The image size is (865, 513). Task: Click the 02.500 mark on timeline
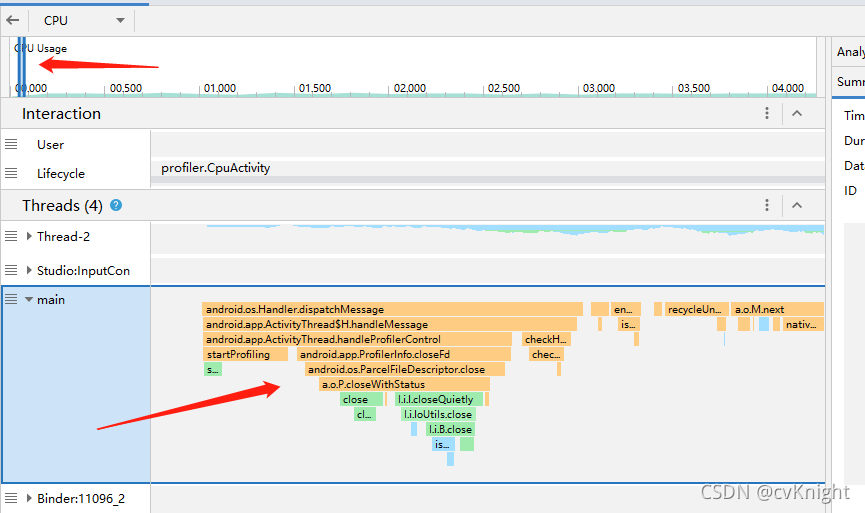504,88
